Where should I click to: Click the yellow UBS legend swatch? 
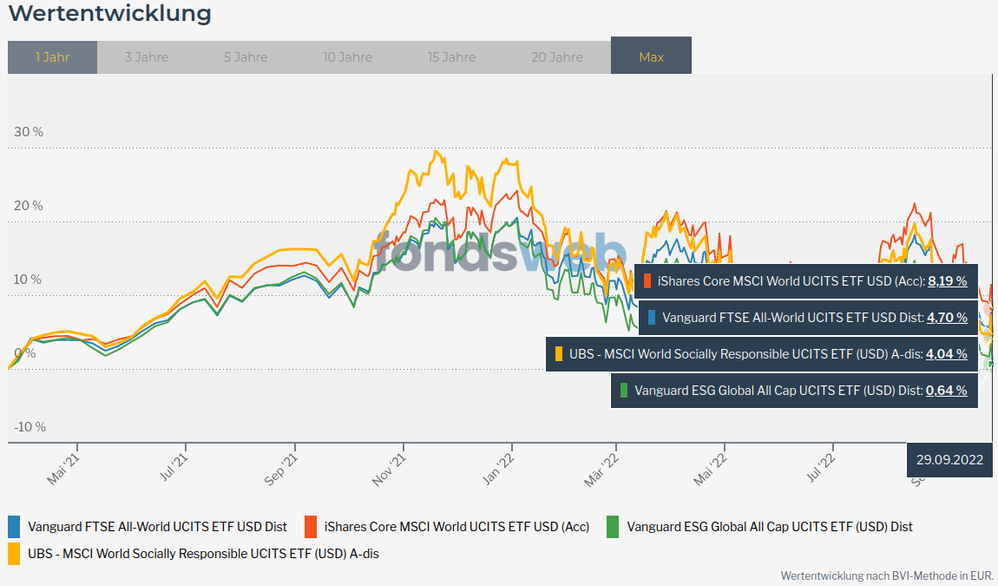click(14, 552)
